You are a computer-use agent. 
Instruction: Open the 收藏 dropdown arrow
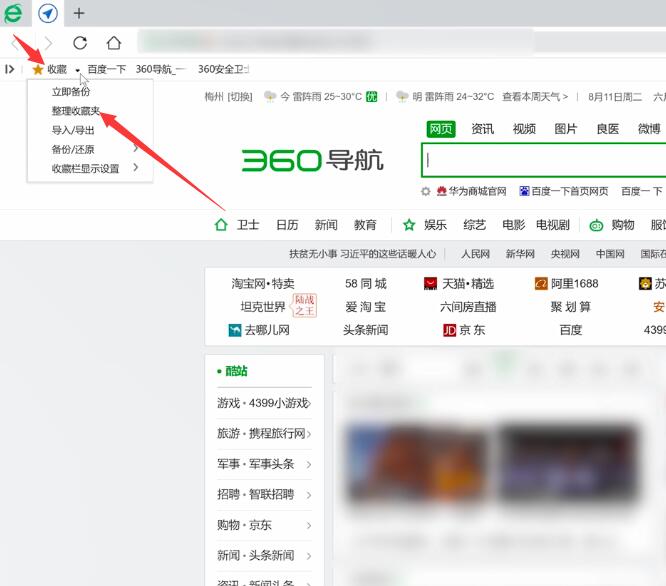point(78,70)
